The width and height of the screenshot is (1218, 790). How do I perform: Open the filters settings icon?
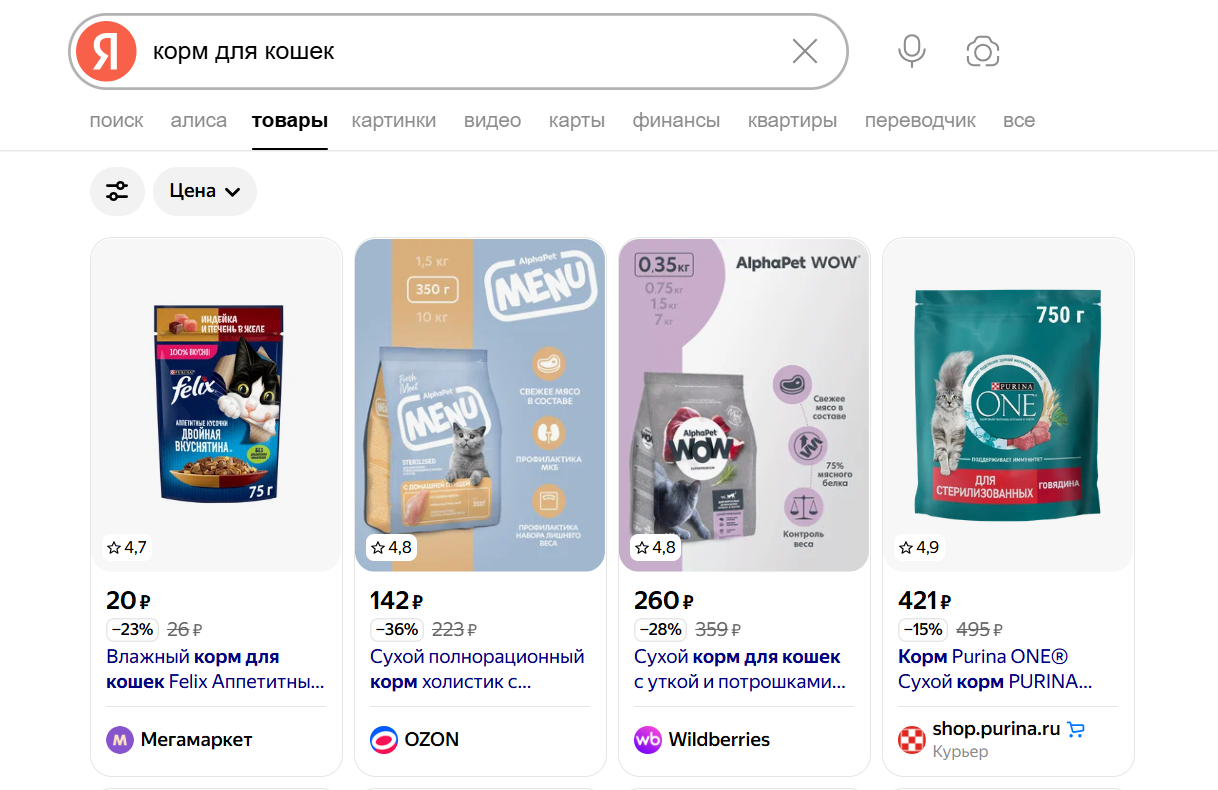tap(117, 191)
